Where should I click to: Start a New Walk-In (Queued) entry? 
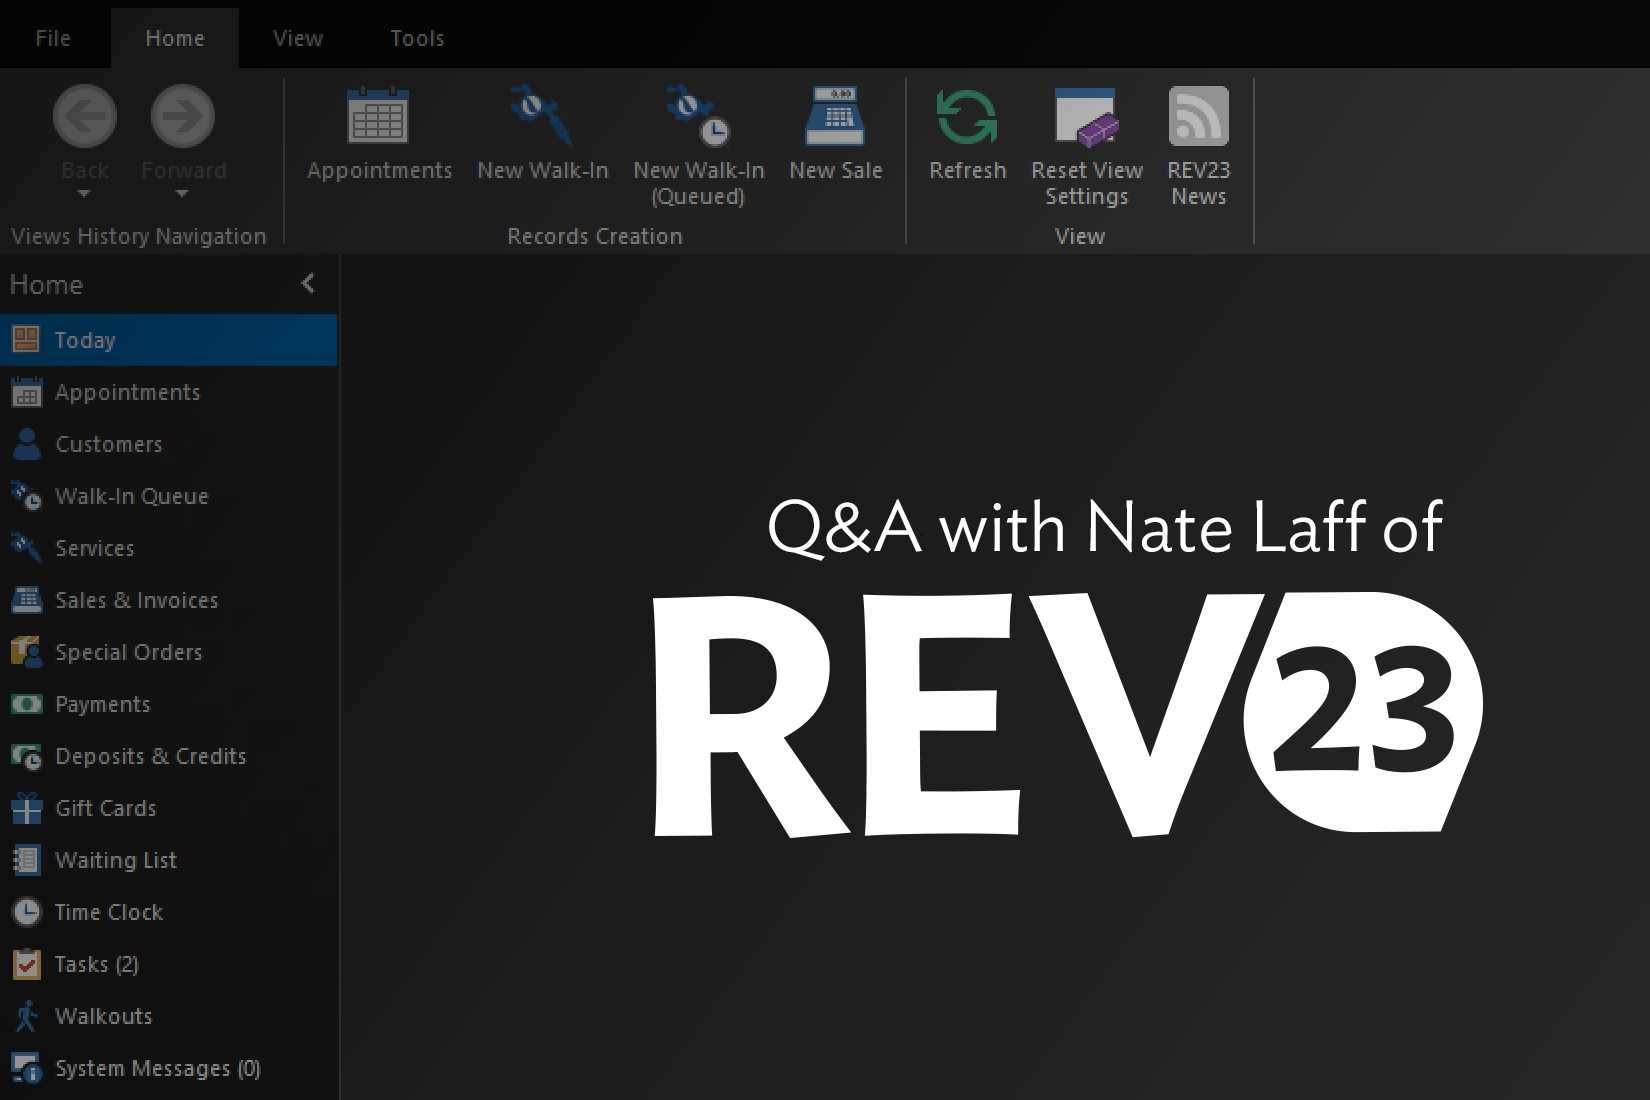coord(697,140)
